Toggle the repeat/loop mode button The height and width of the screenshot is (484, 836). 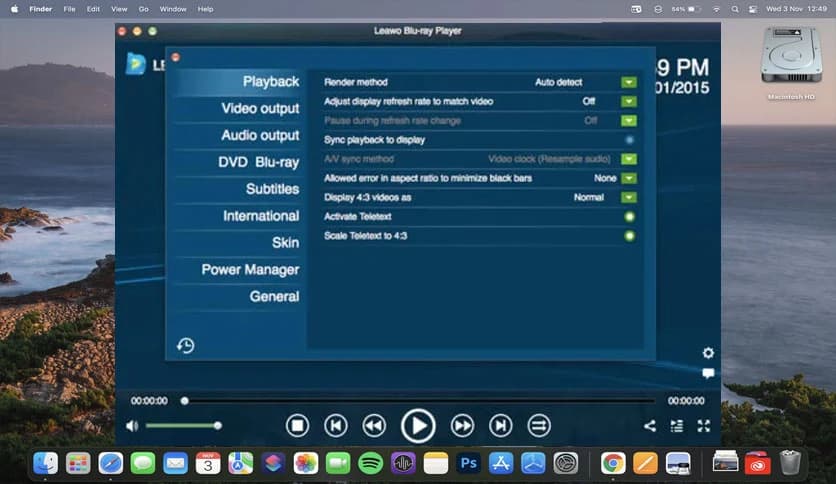(x=539, y=425)
